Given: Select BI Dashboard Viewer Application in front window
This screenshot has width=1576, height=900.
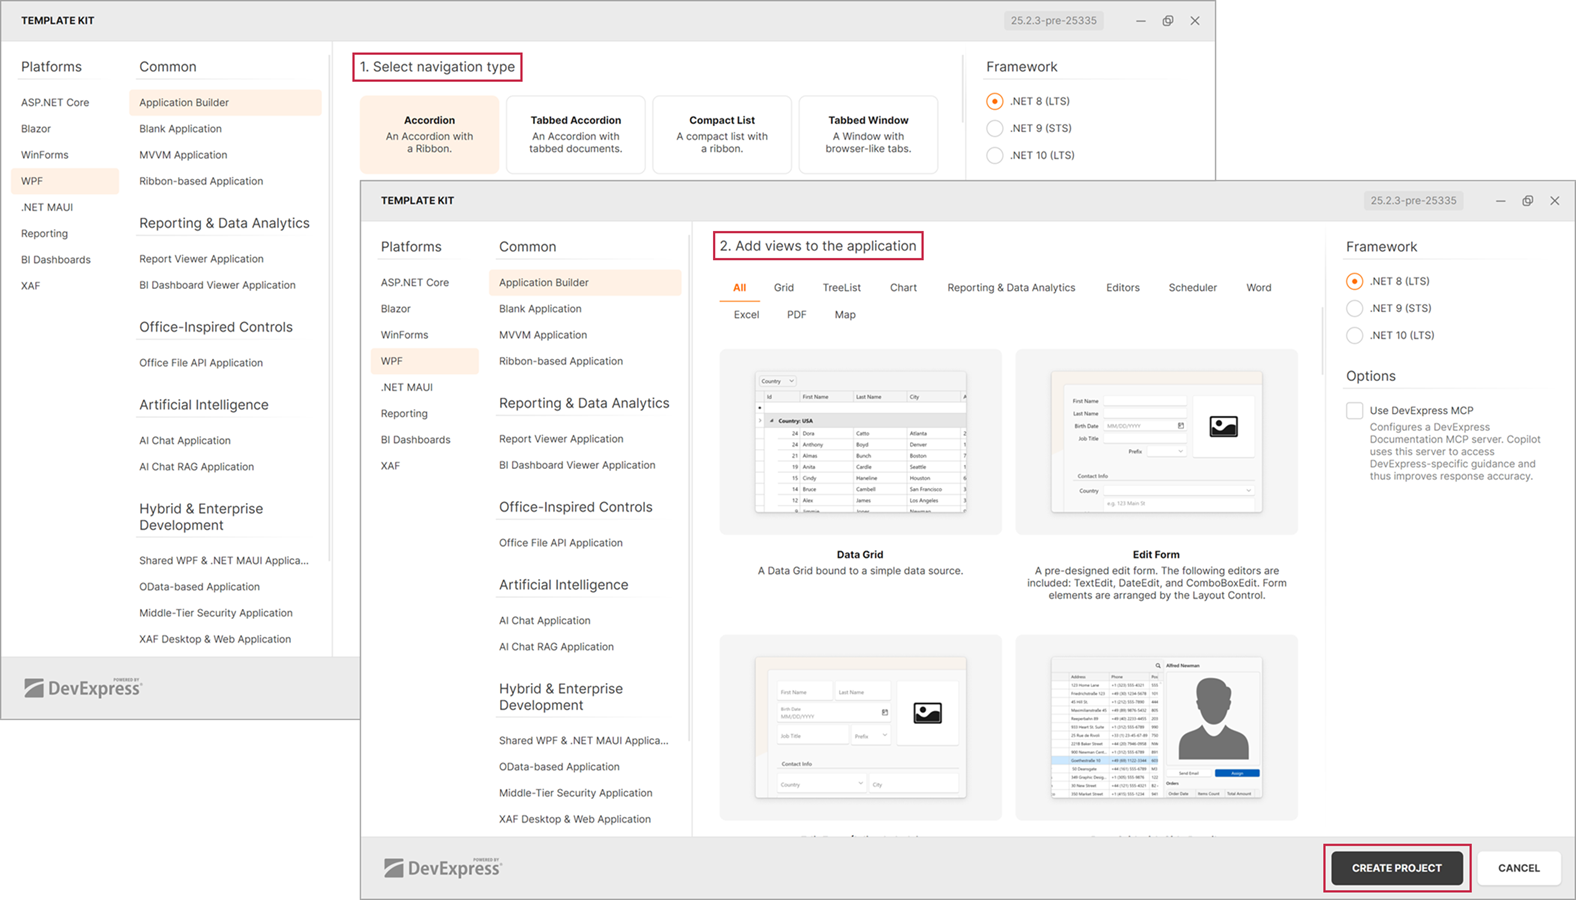Looking at the screenshot, I should pos(577,465).
